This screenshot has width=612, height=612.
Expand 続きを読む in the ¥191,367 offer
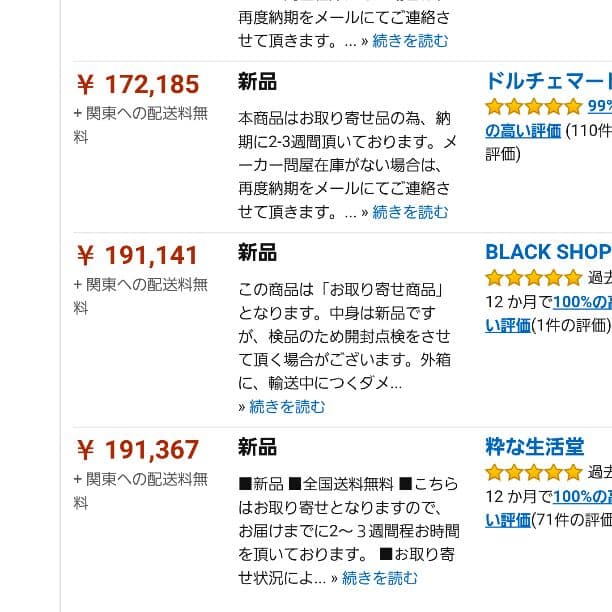tap(380, 578)
